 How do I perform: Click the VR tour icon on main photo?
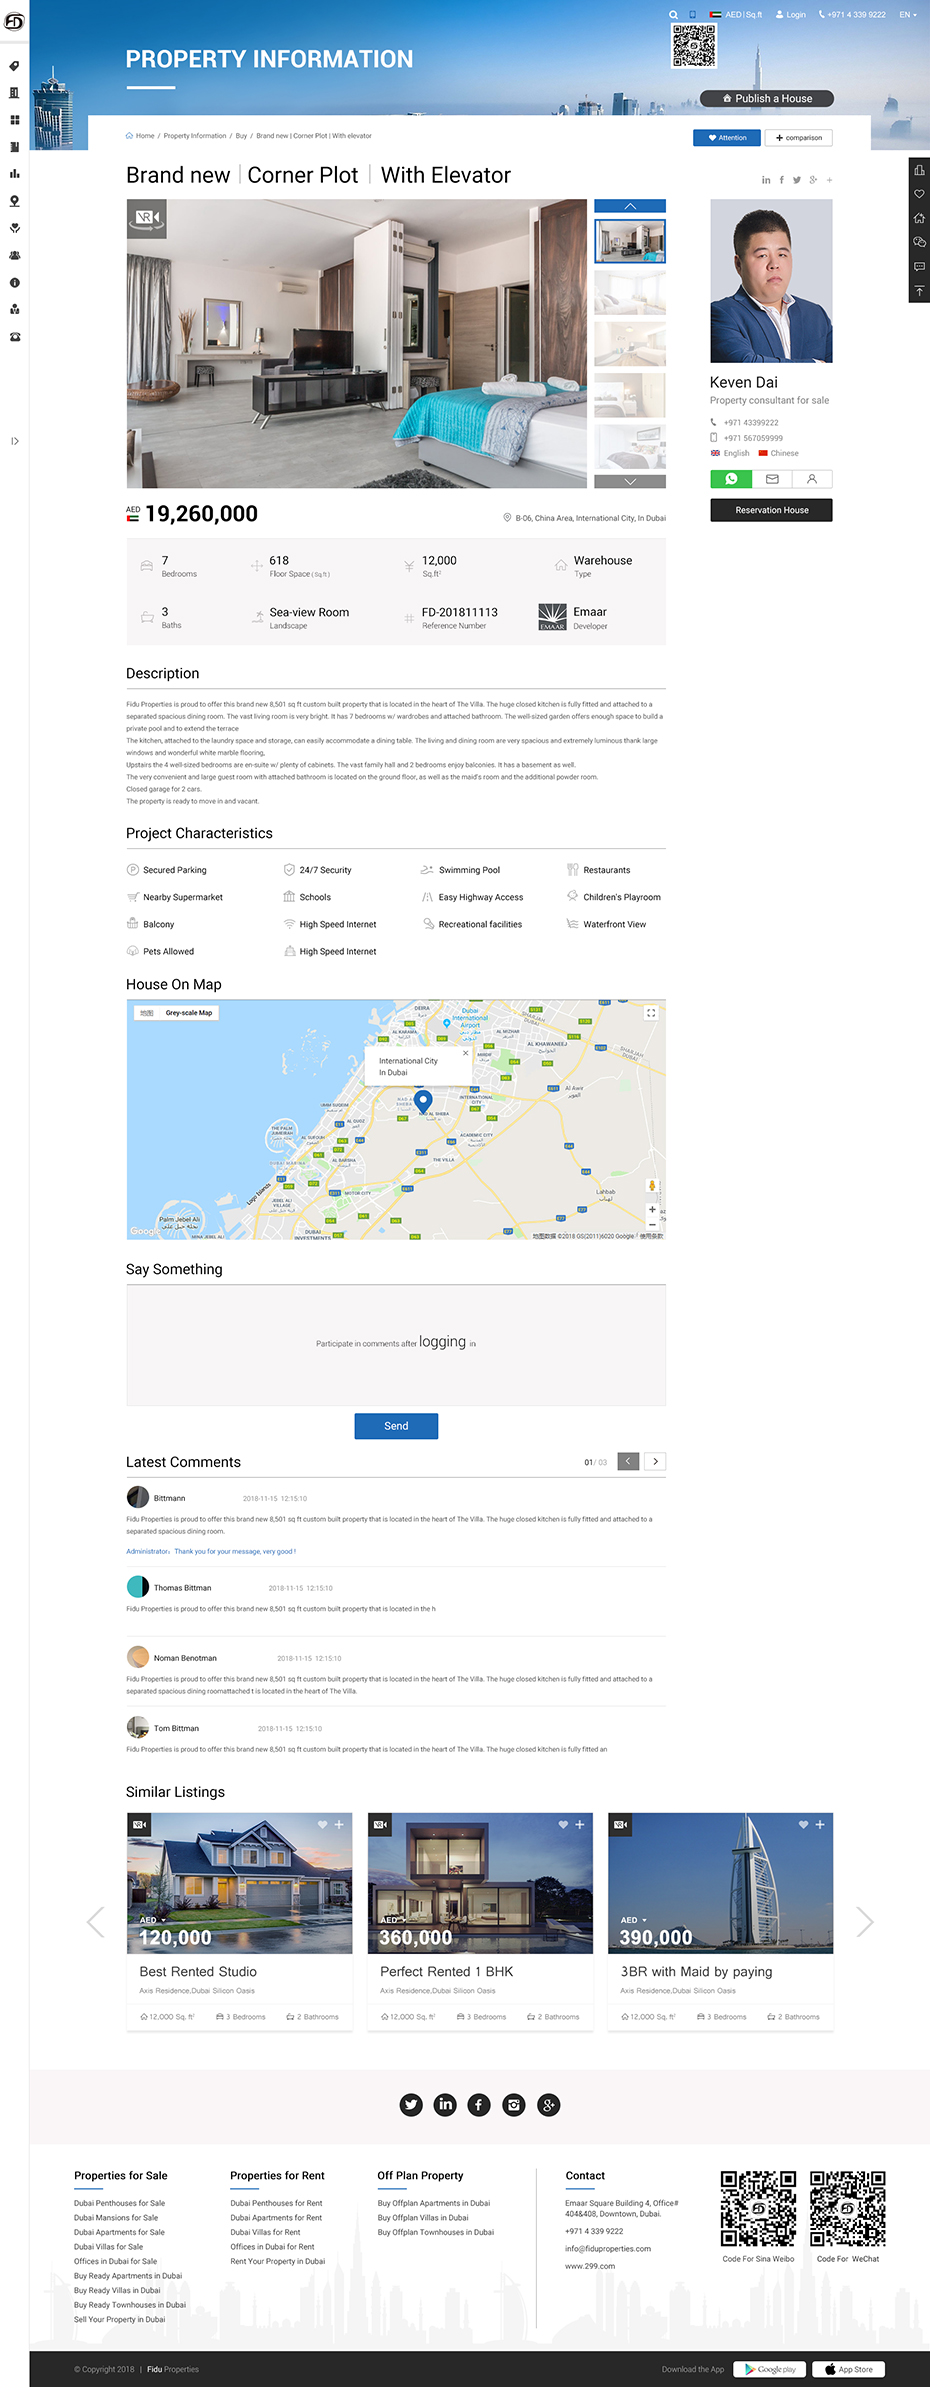coord(146,218)
